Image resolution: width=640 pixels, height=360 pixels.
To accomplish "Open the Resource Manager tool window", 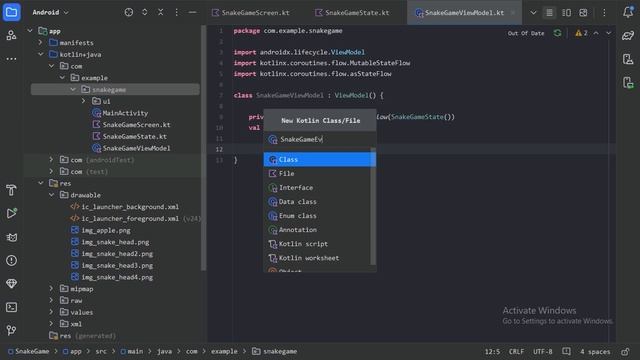I will [11, 36].
